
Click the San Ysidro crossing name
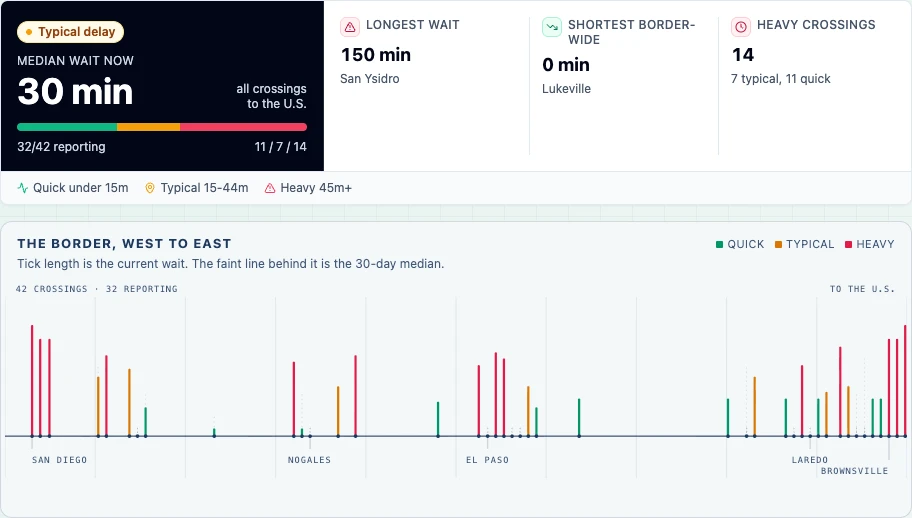370,78
